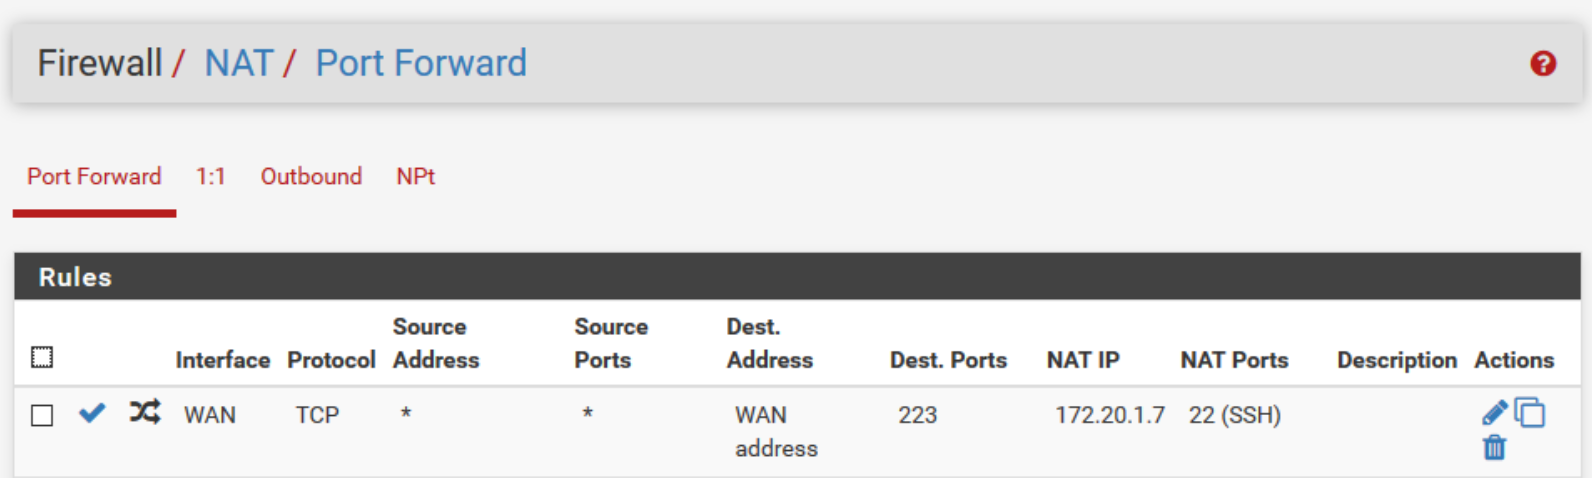Toggle the blue enabled checkmark icon
Image resolution: width=1592 pixels, height=478 pixels.
(x=92, y=413)
